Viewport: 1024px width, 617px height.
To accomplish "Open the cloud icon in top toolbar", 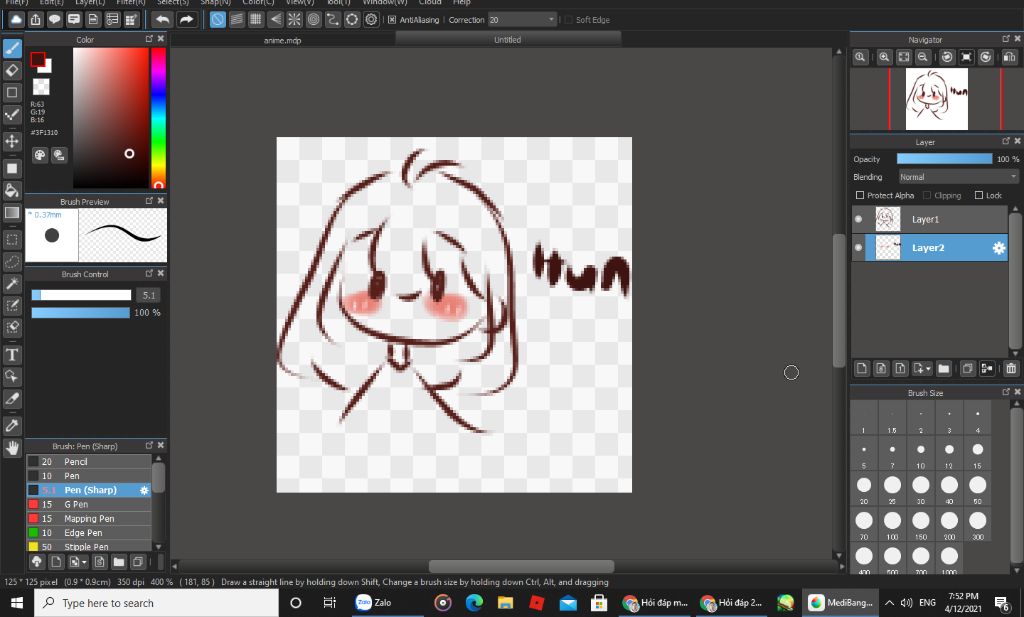I will tap(16, 20).
